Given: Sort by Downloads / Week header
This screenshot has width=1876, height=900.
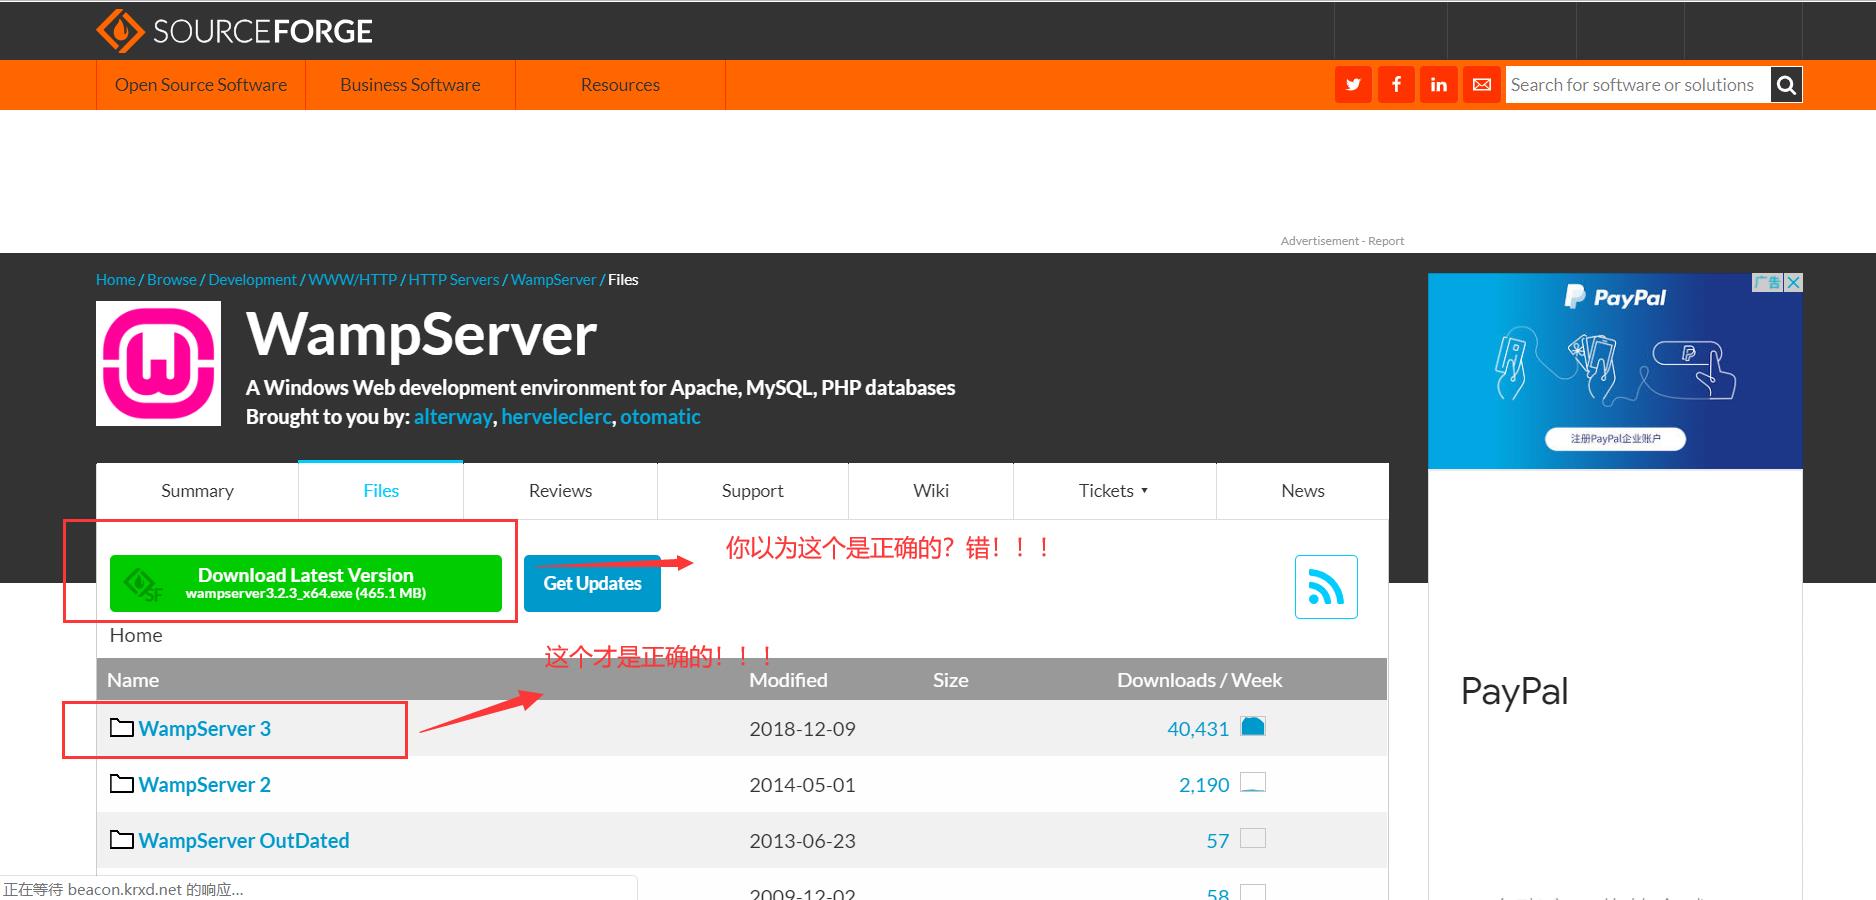Looking at the screenshot, I should pos(1199,680).
